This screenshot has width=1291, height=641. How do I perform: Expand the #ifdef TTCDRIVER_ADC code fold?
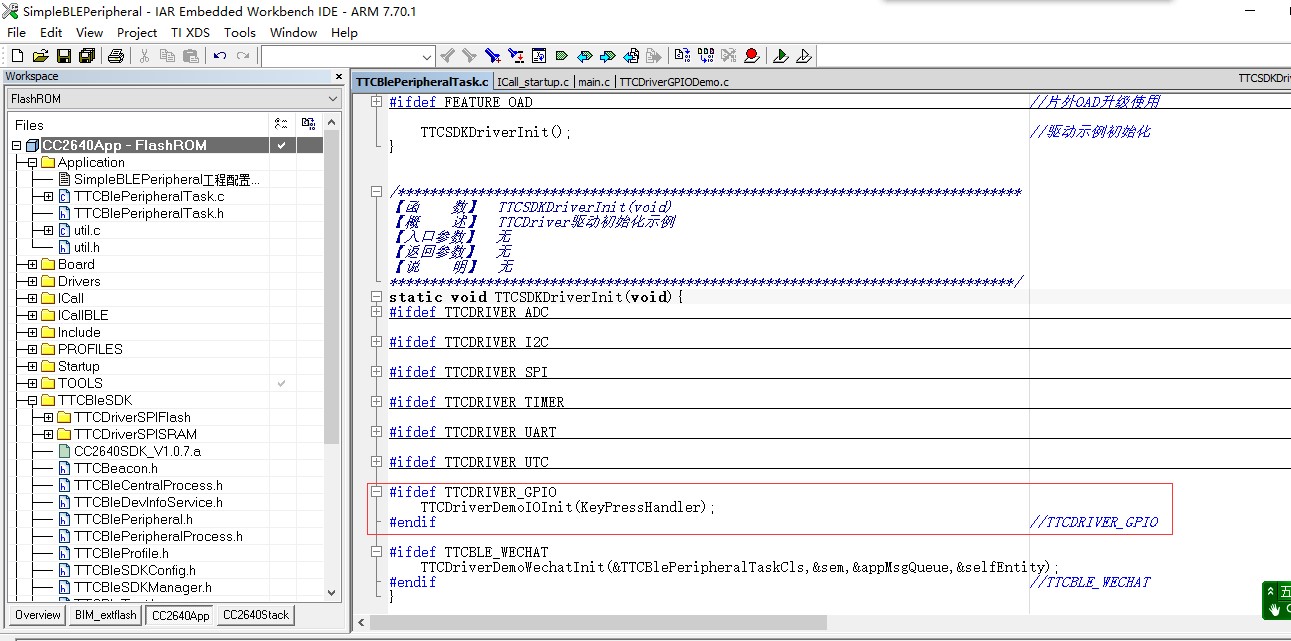pyautogui.click(x=376, y=312)
